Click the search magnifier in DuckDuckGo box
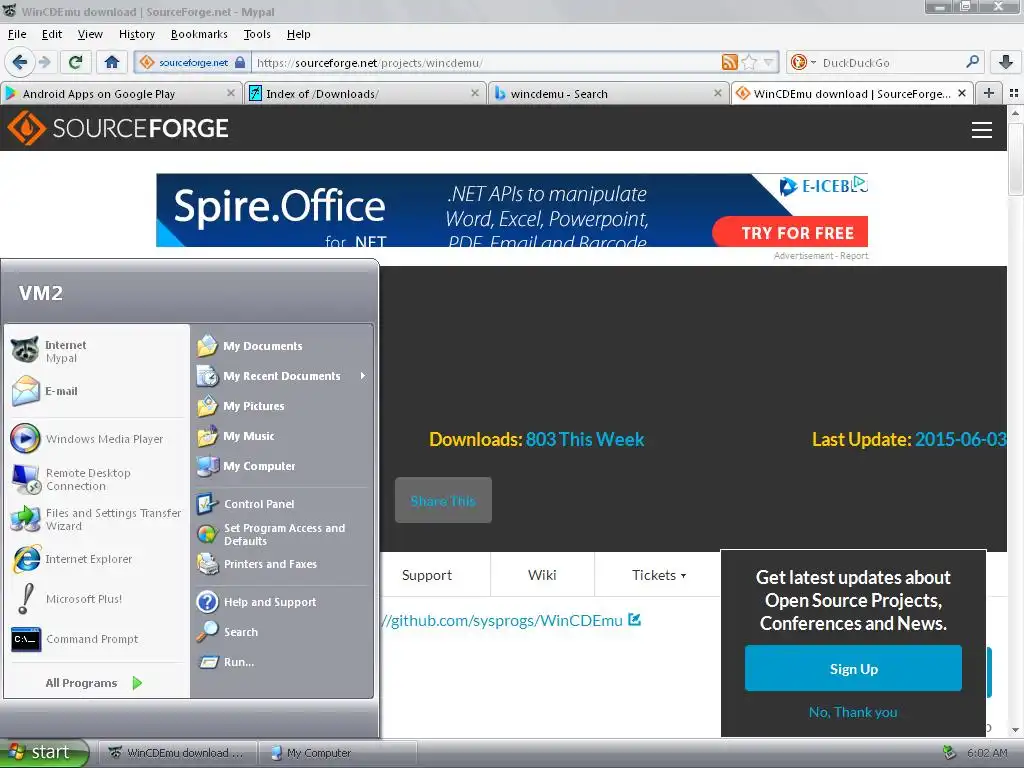 click(972, 62)
